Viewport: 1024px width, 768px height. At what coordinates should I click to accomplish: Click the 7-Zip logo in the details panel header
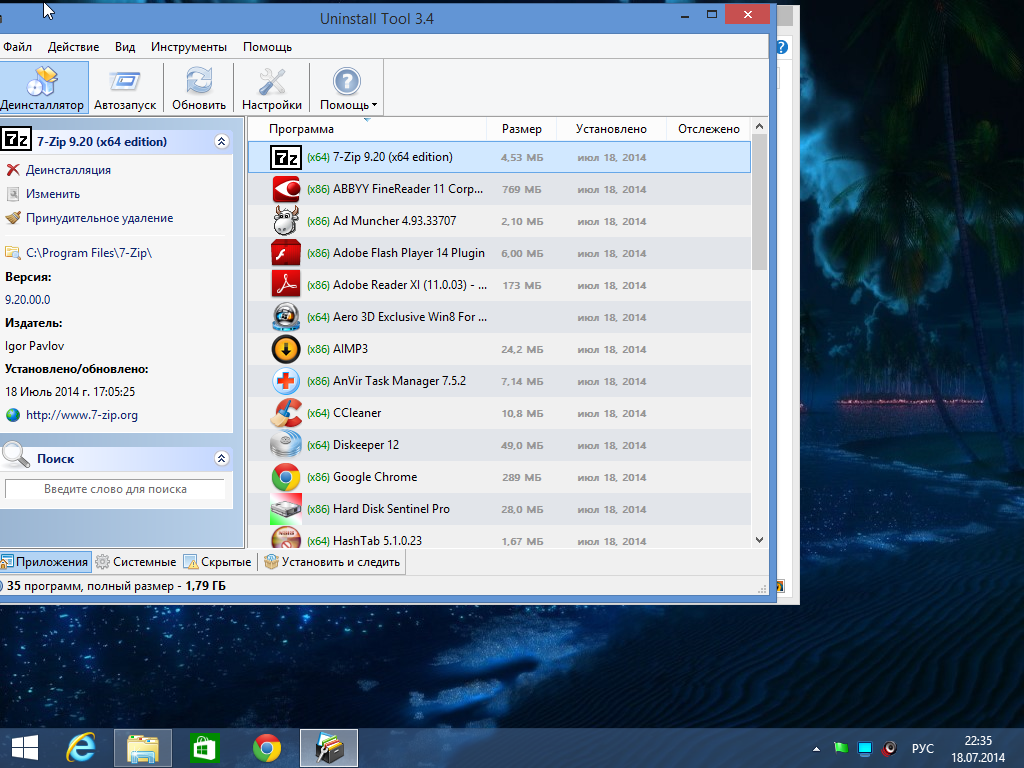pyautogui.click(x=16, y=139)
